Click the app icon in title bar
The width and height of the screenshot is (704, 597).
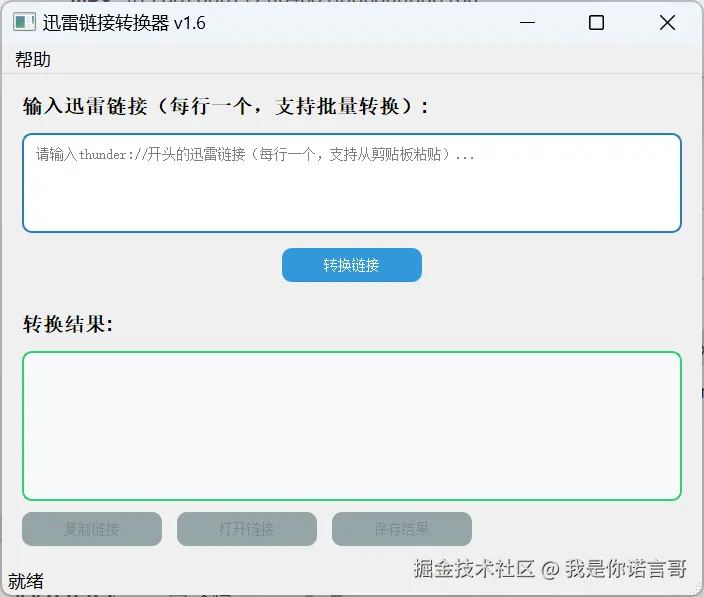[24, 22]
